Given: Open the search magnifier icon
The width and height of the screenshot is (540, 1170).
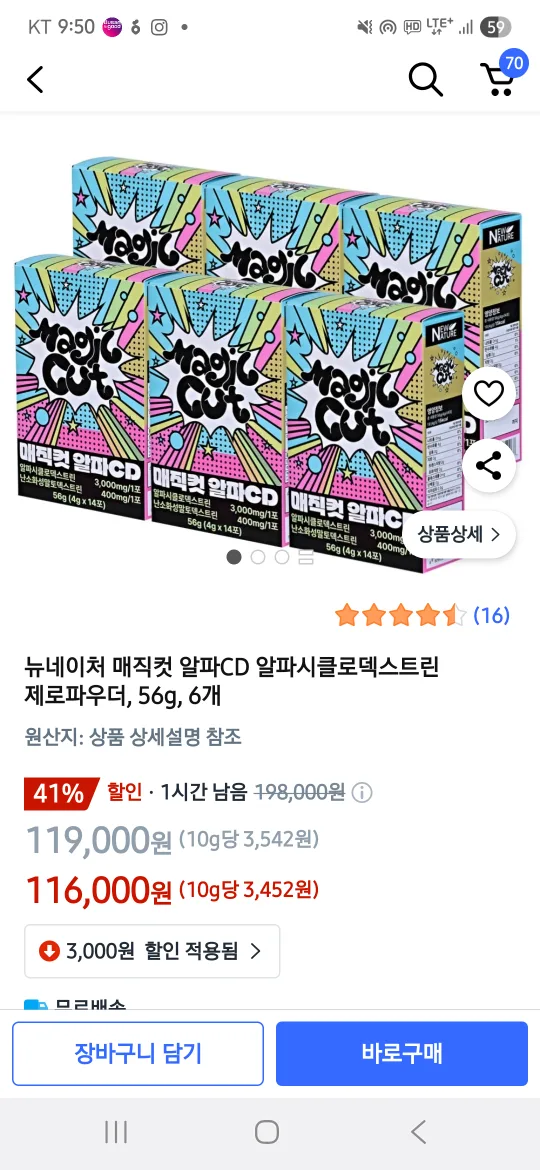Looking at the screenshot, I should click(426, 79).
